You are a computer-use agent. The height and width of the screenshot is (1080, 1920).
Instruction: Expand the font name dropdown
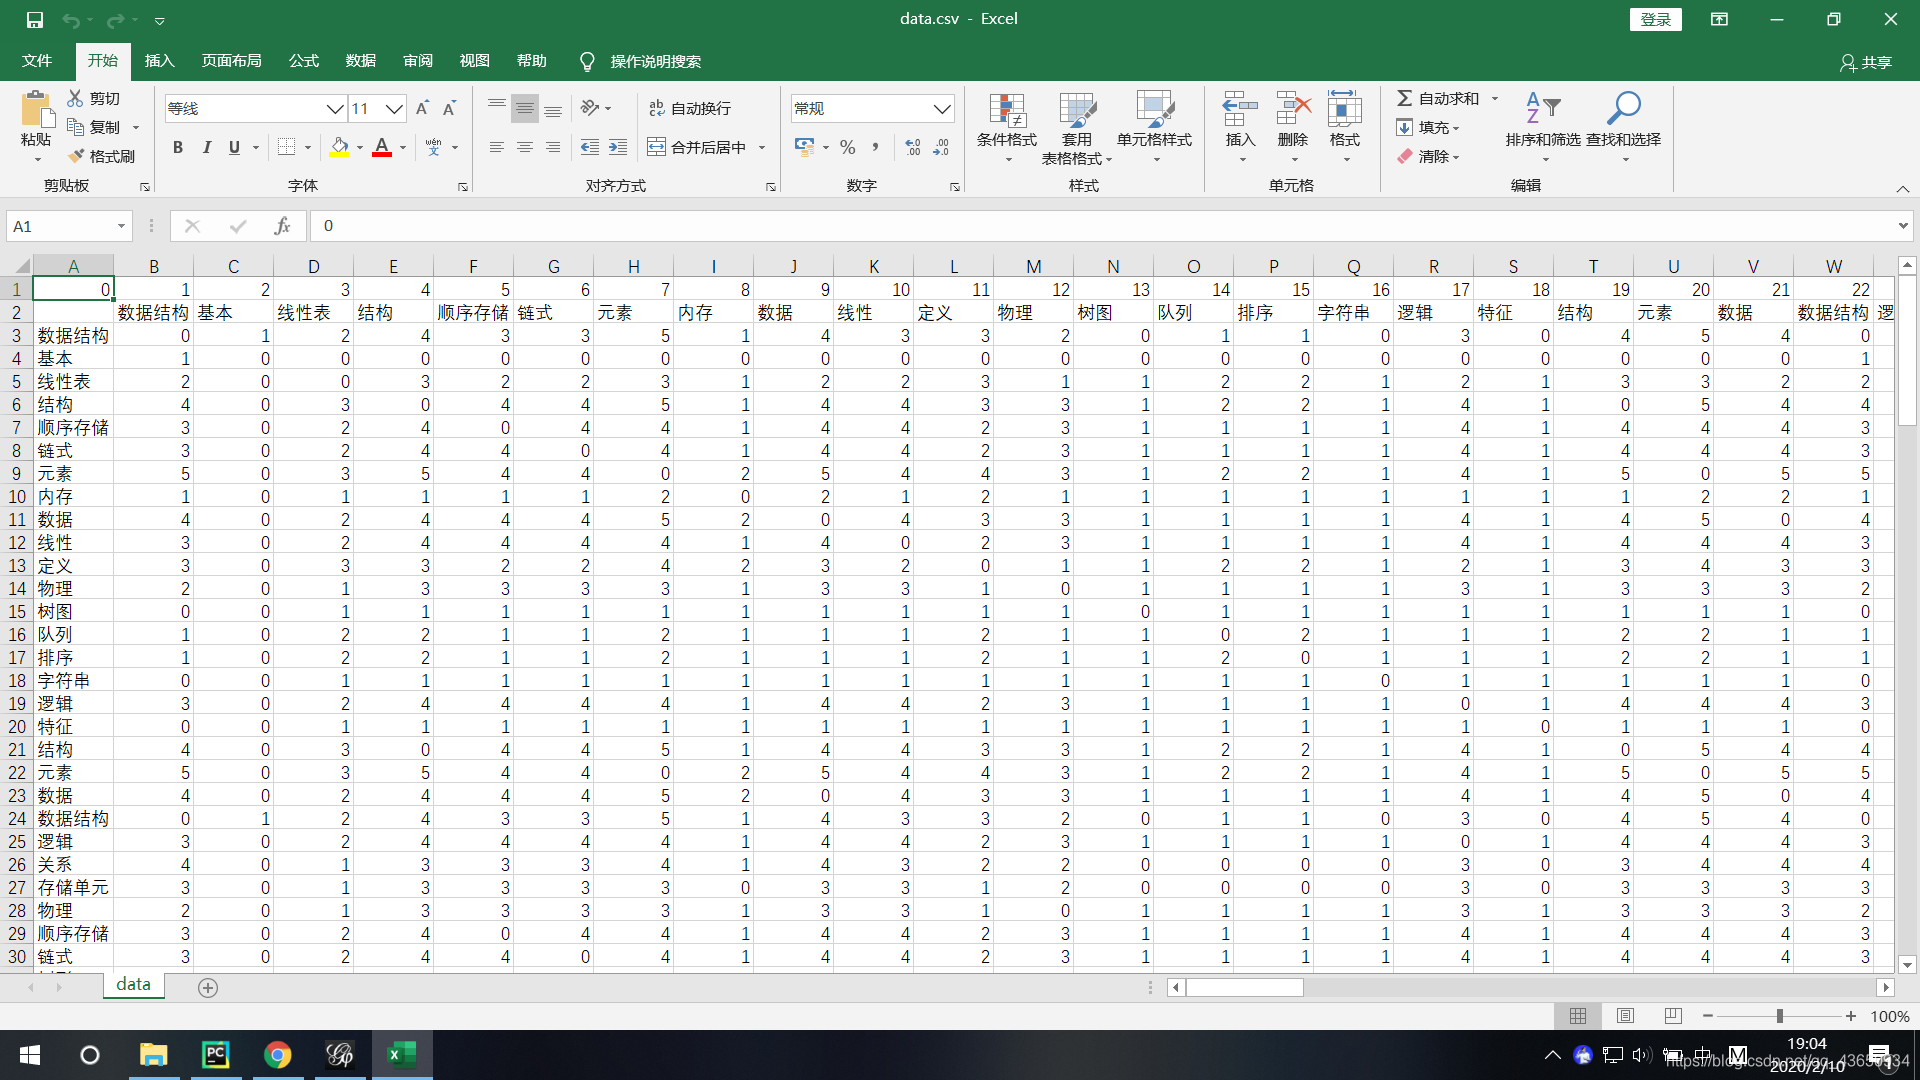tap(335, 108)
